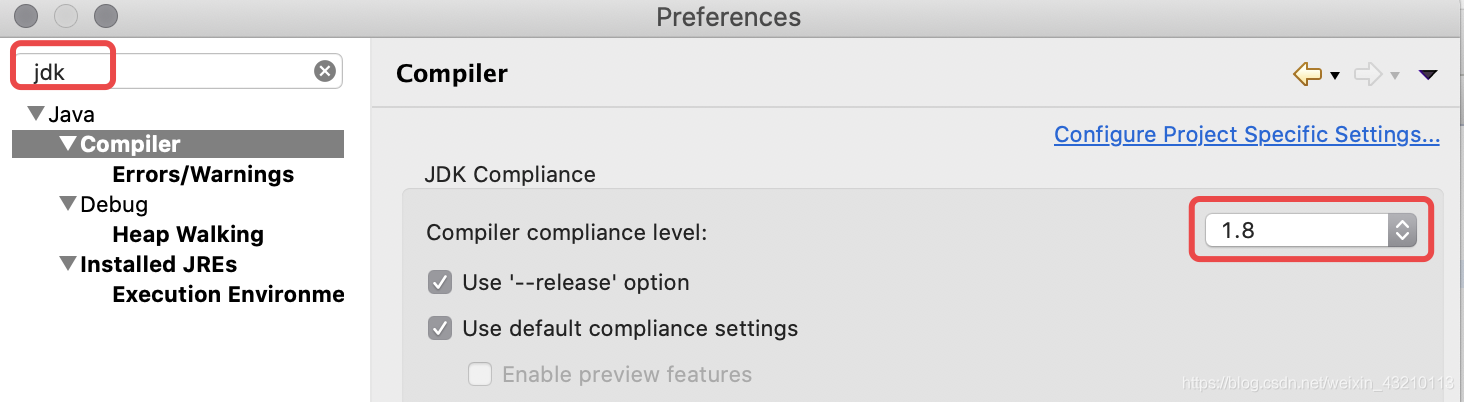The image size is (1464, 402).
Task: Open the forward history dropdown arrow
Action: point(1395,75)
